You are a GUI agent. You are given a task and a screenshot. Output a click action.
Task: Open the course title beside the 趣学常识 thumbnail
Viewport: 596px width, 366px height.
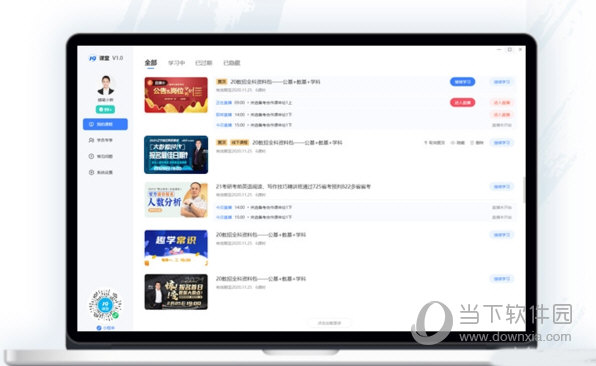261,235
